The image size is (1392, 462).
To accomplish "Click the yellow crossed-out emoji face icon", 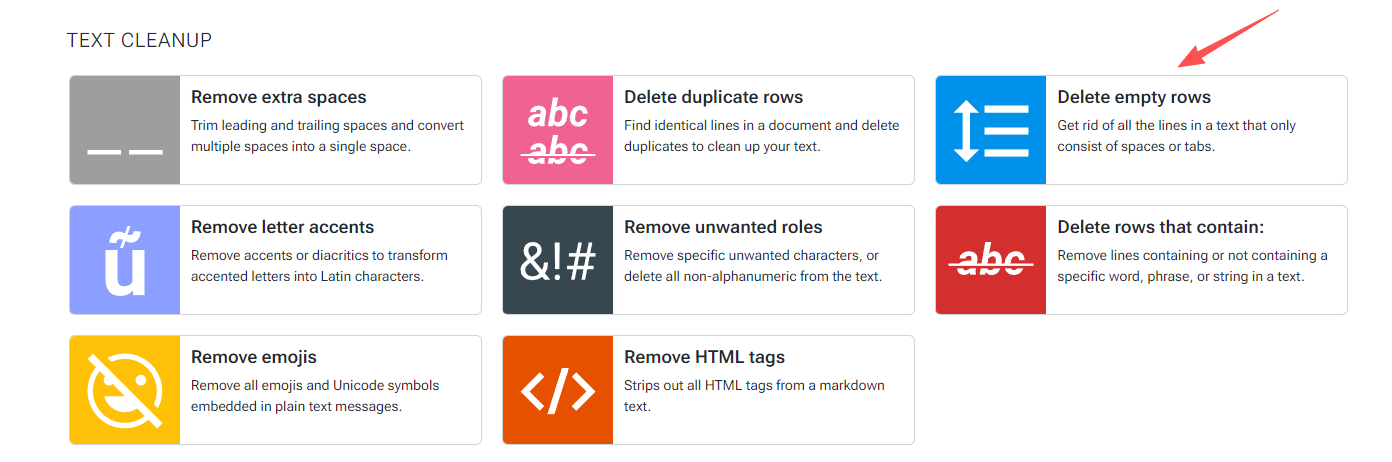I will [125, 390].
